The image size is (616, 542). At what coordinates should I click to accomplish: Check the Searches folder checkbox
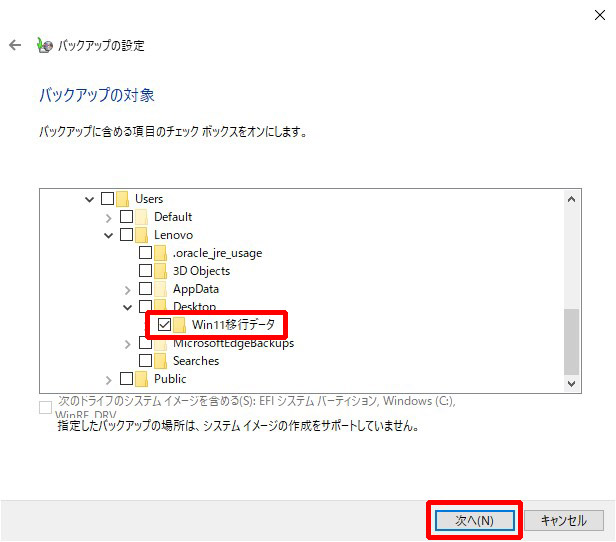tap(145, 361)
